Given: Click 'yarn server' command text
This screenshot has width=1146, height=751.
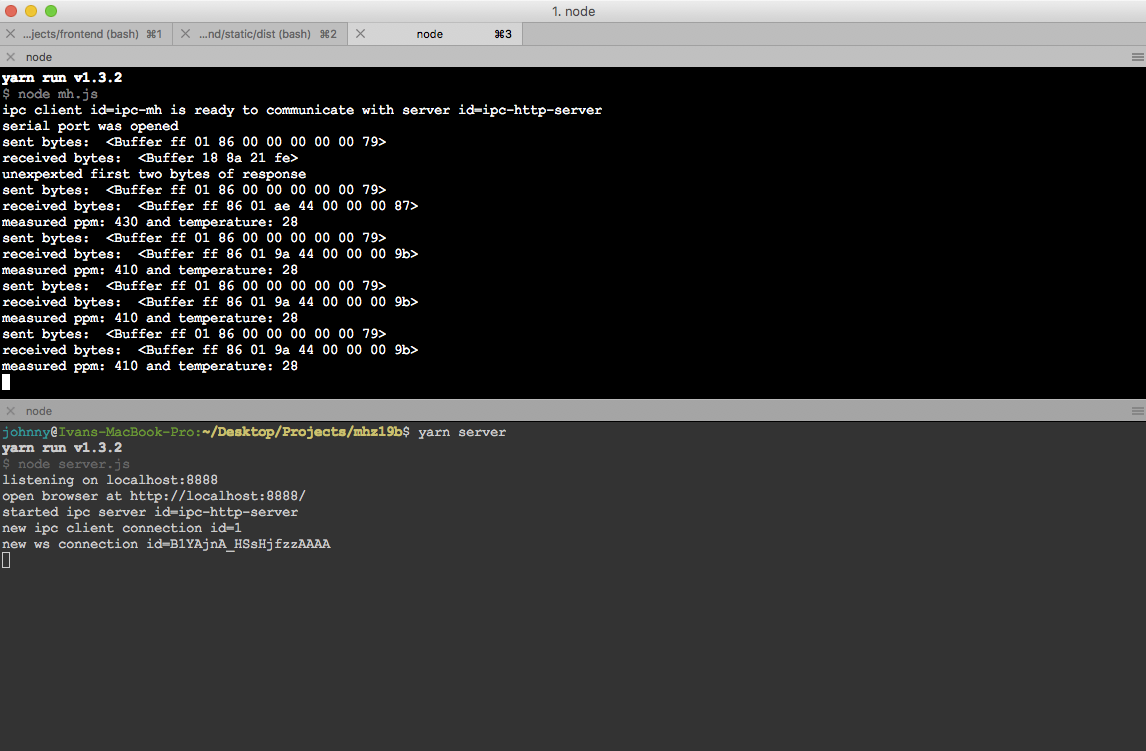Looking at the screenshot, I should tap(462, 432).
